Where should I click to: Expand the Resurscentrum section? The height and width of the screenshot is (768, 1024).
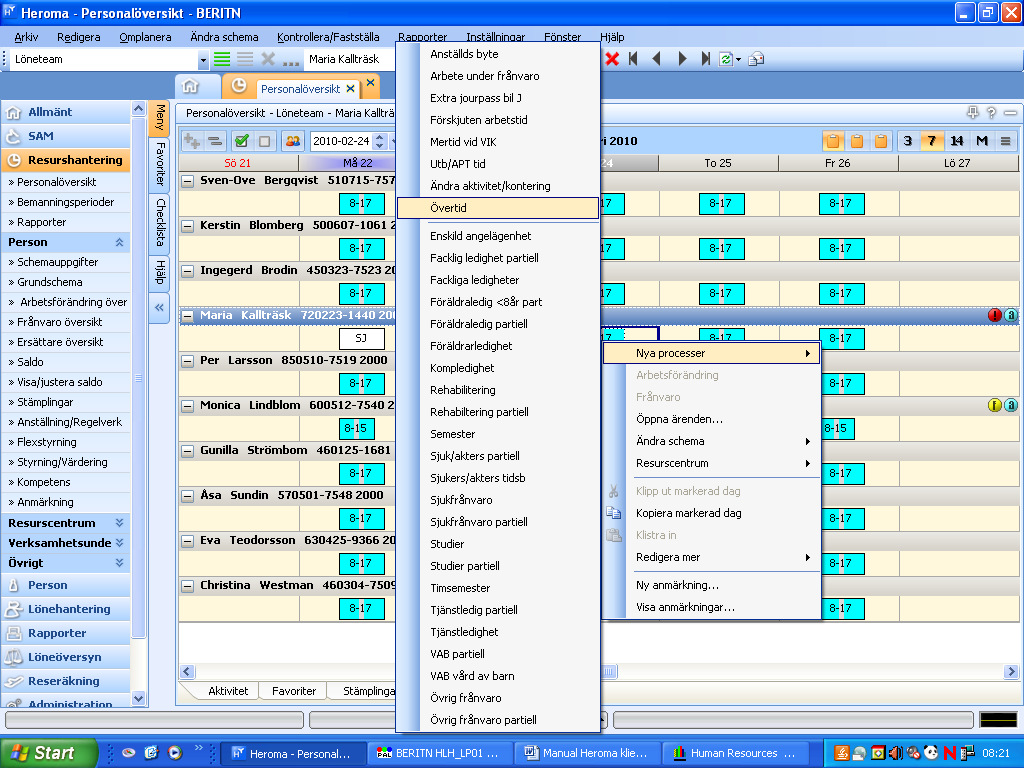click(120, 523)
